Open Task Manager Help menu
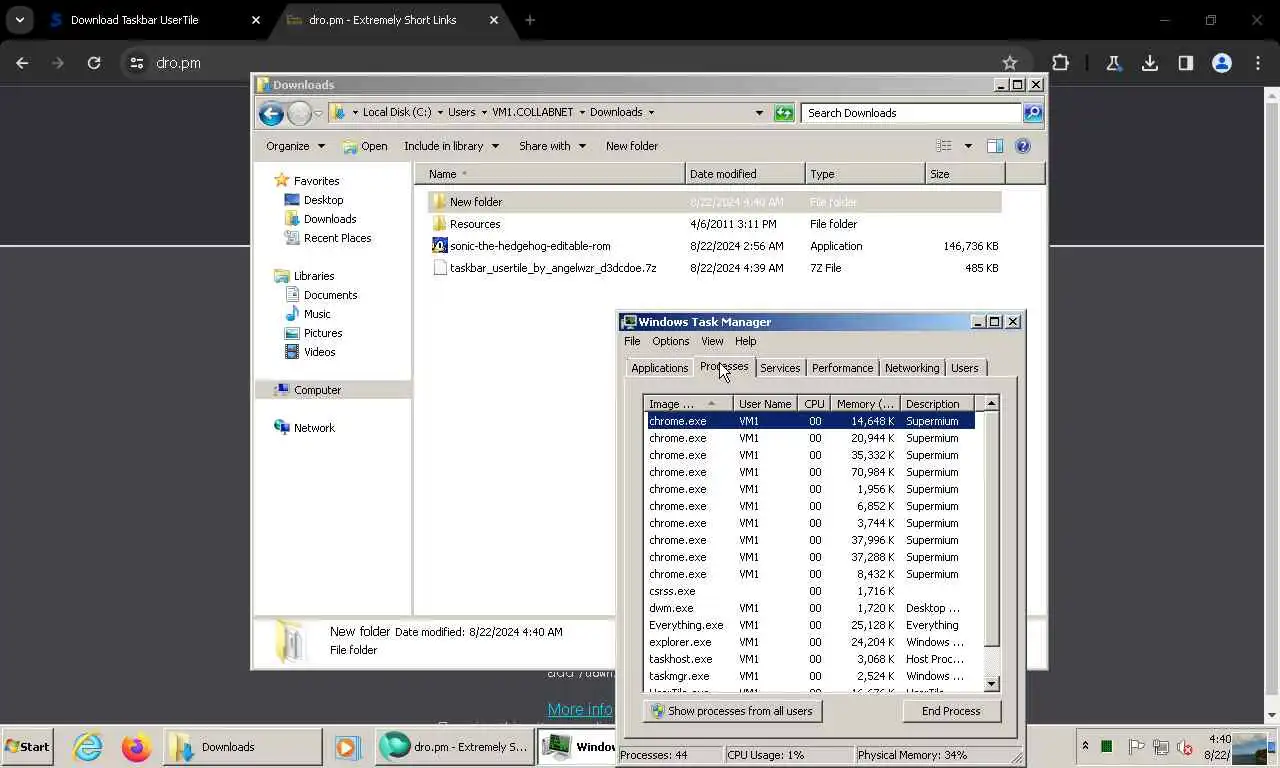The width and height of the screenshot is (1280, 768). pos(745,341)
